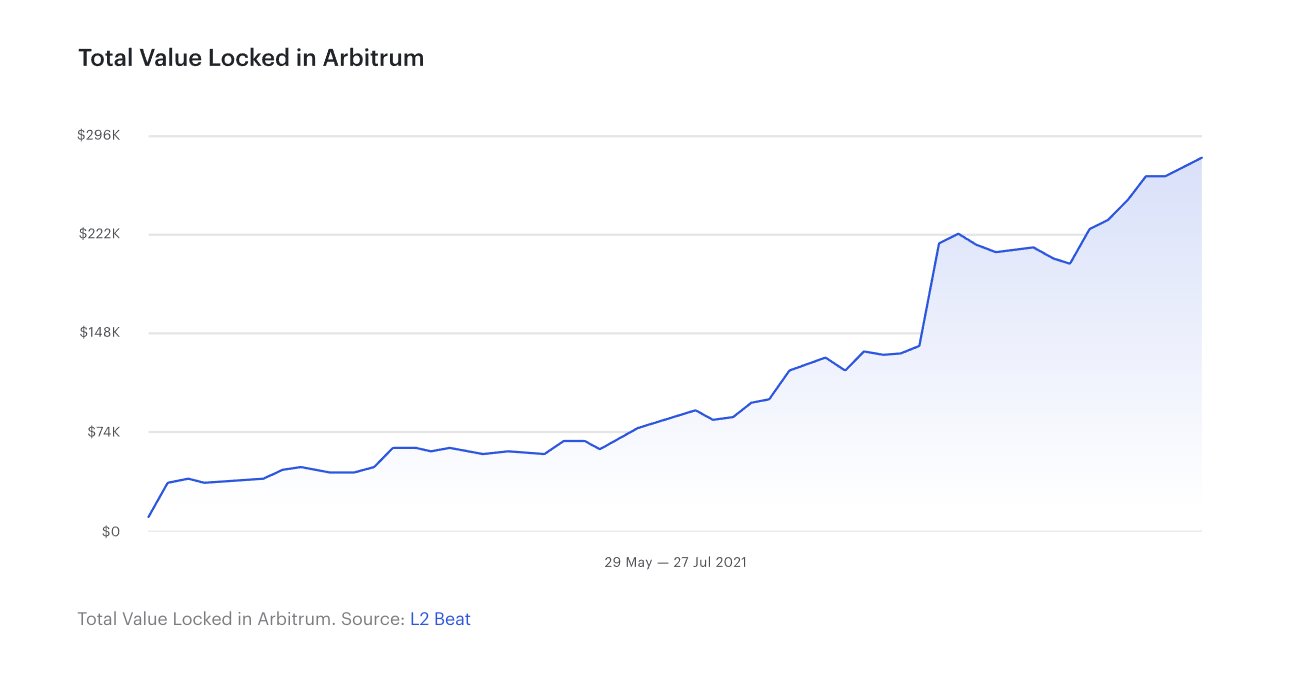
Task: Open the L2 Beat source link
Action: pyautogui.click(x=440, y=619)
